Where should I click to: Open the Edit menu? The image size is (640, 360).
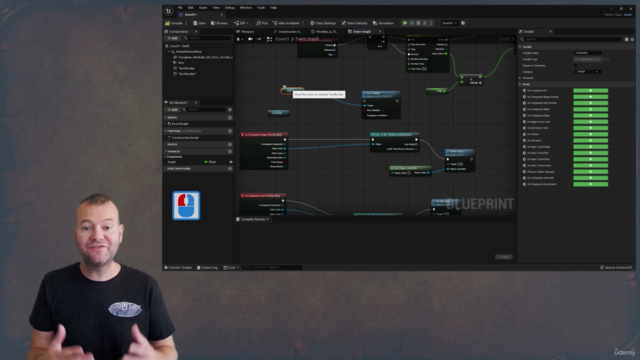pyautogui.click(x=191, y=8)
